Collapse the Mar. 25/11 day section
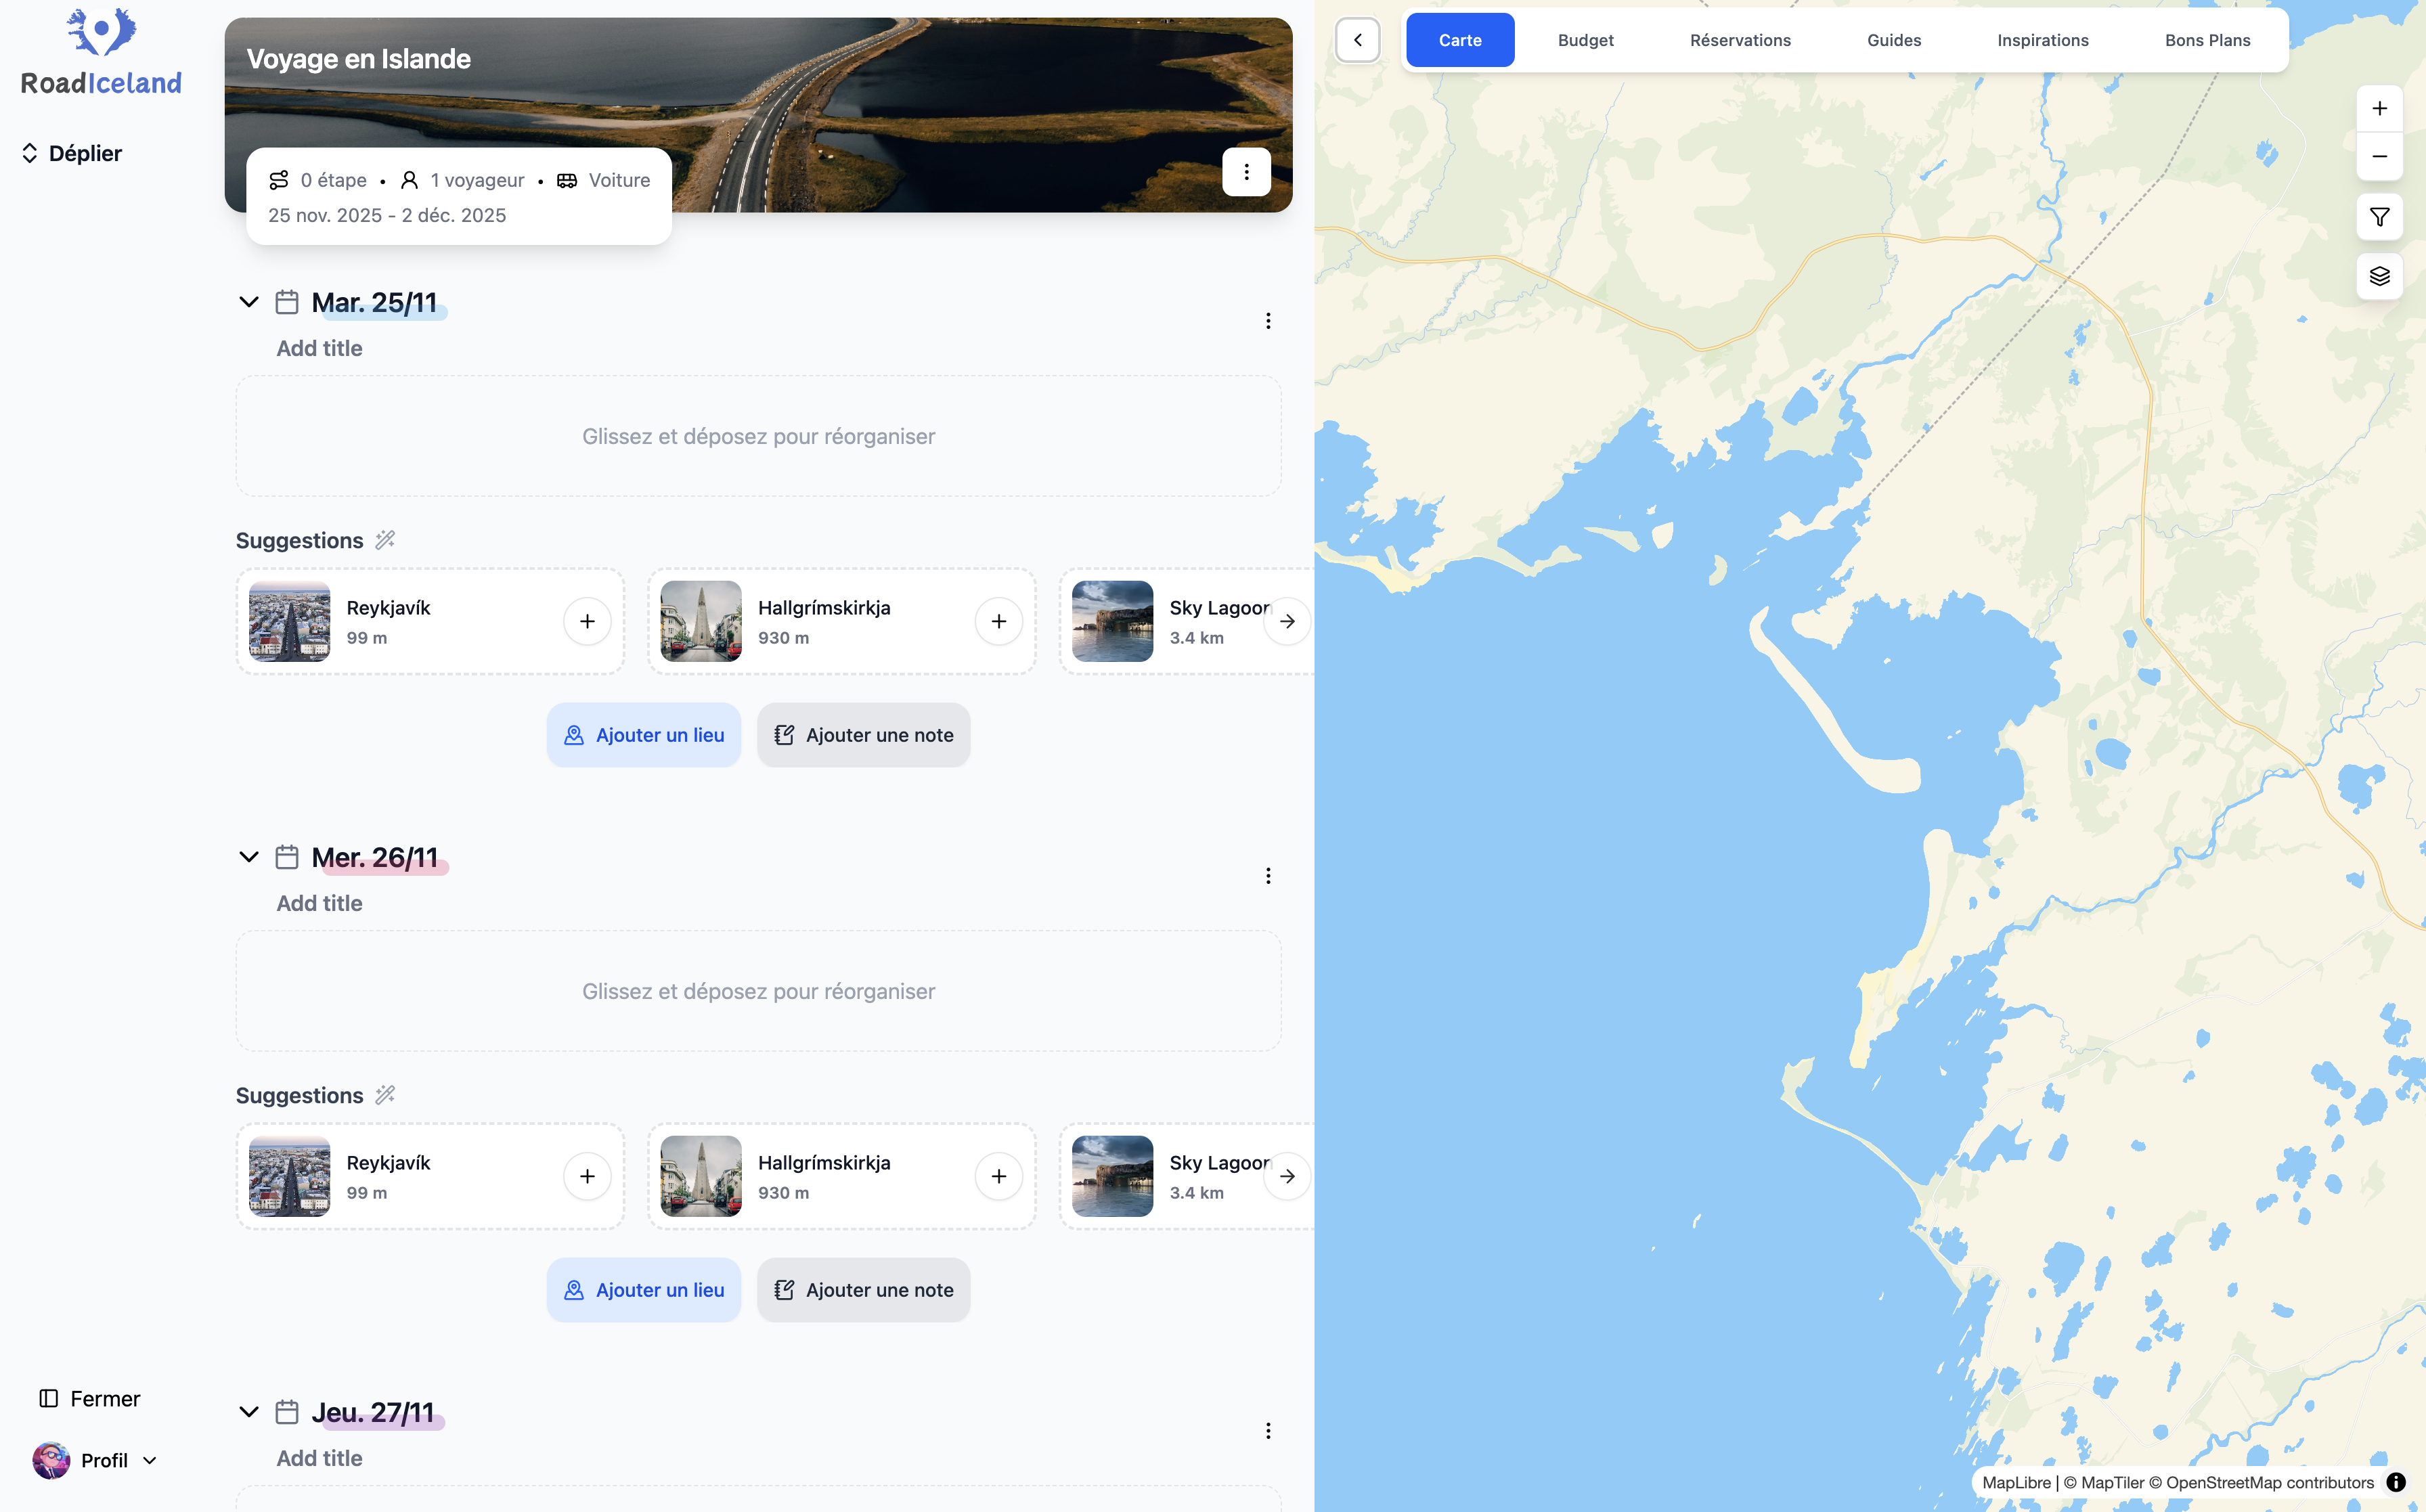 249,302
